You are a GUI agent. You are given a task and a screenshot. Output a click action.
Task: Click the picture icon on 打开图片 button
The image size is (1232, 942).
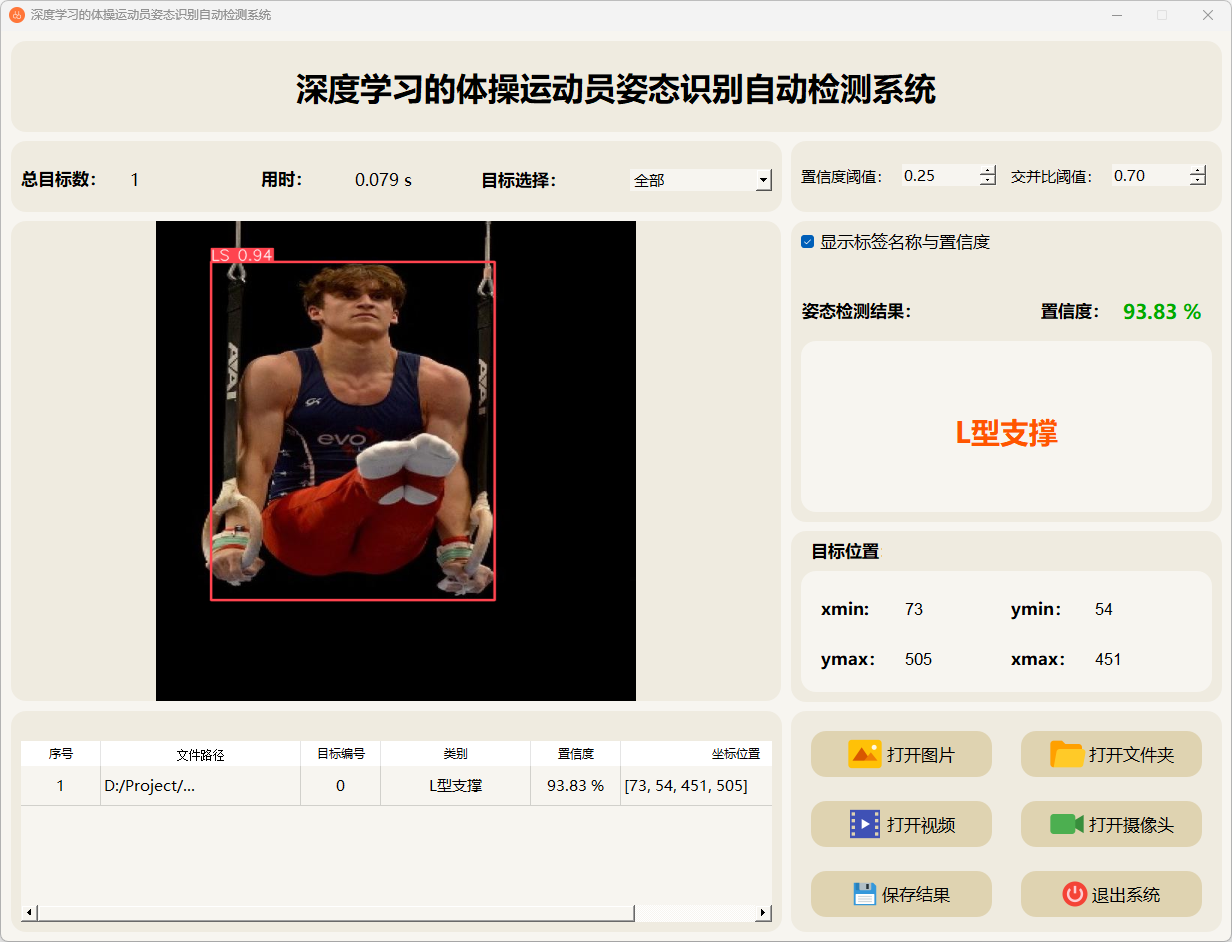[x=864, y=754]
